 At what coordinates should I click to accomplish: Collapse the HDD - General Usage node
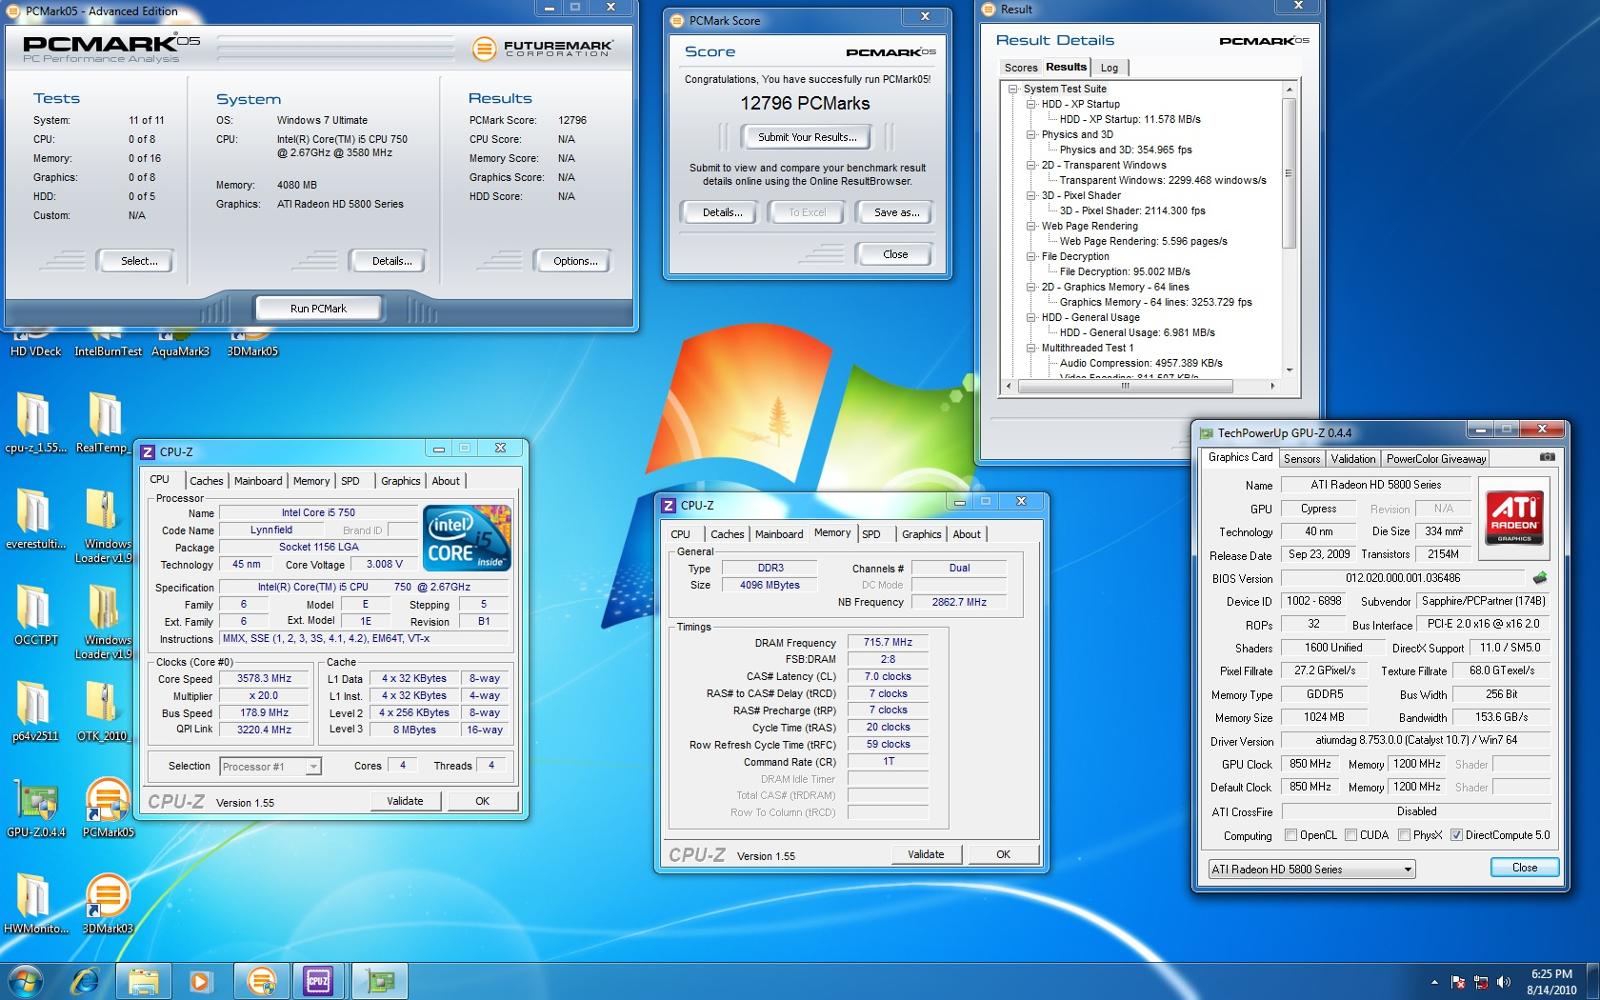pyautogui.click(x=1031, y=317)
